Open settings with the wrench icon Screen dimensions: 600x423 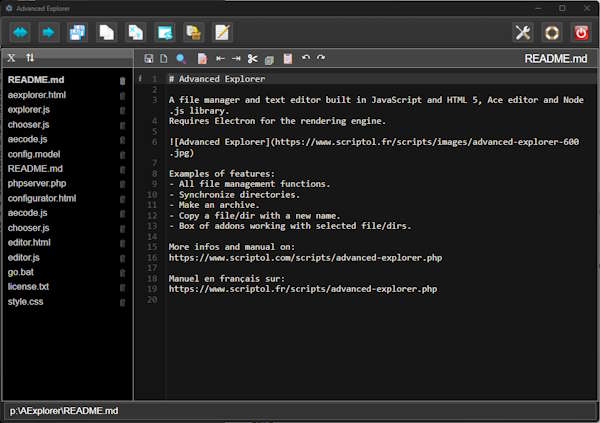(x=523, y=33)
